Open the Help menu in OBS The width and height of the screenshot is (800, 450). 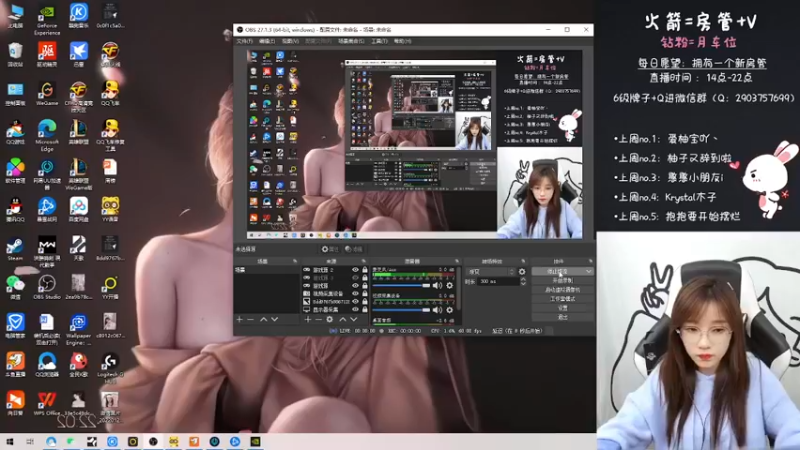[403, 41]
